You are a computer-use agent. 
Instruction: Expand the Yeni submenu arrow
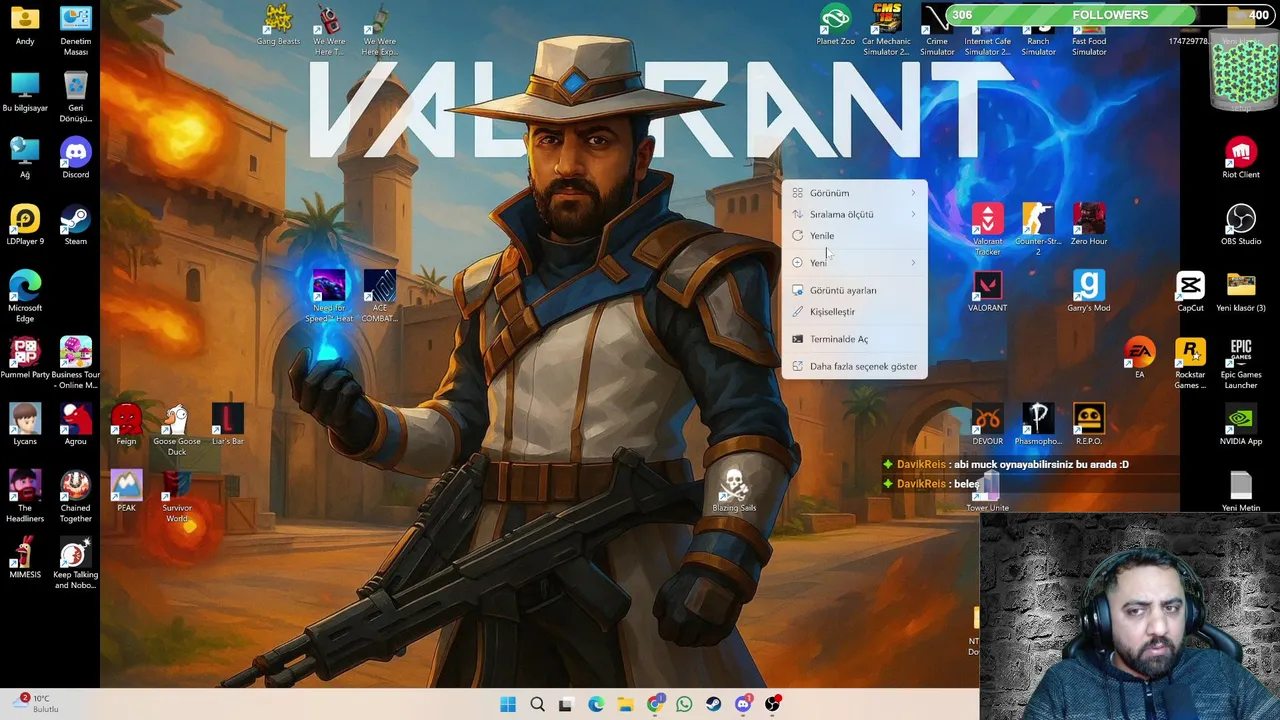coord(913,263)
